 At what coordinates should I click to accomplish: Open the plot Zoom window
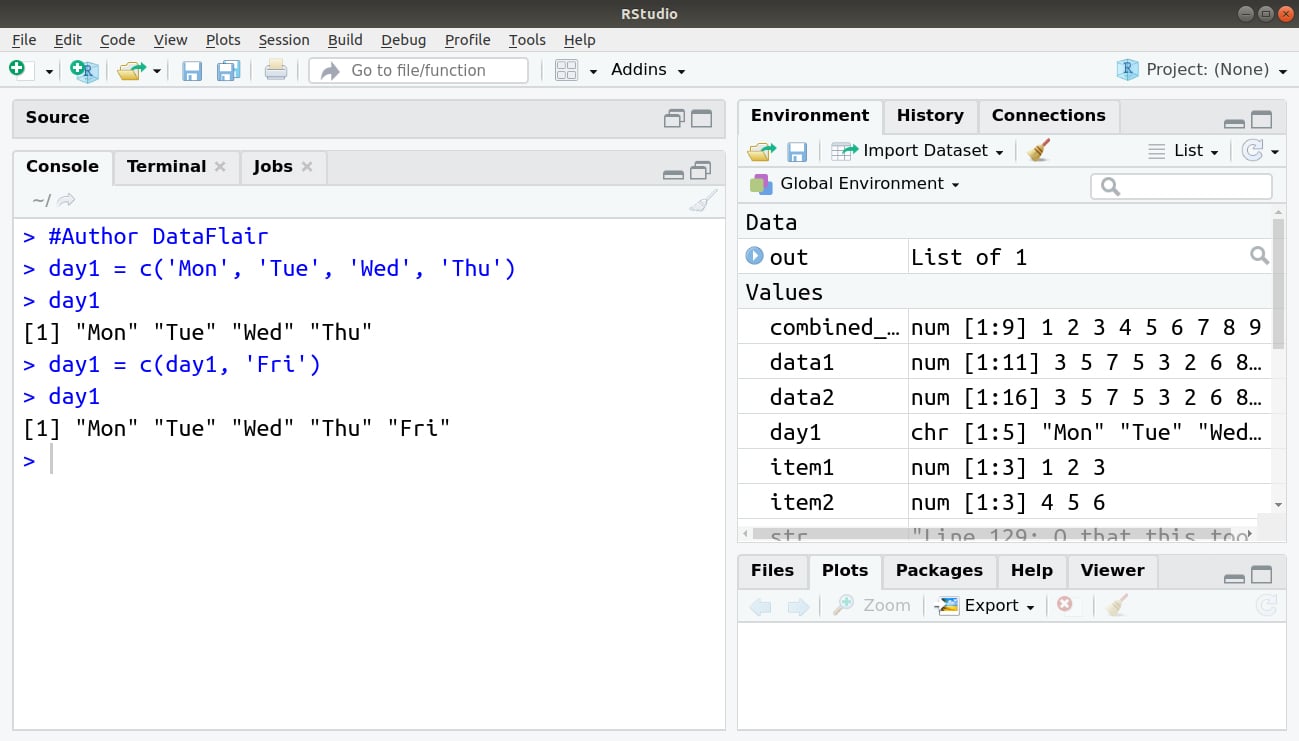pos(872,606)
